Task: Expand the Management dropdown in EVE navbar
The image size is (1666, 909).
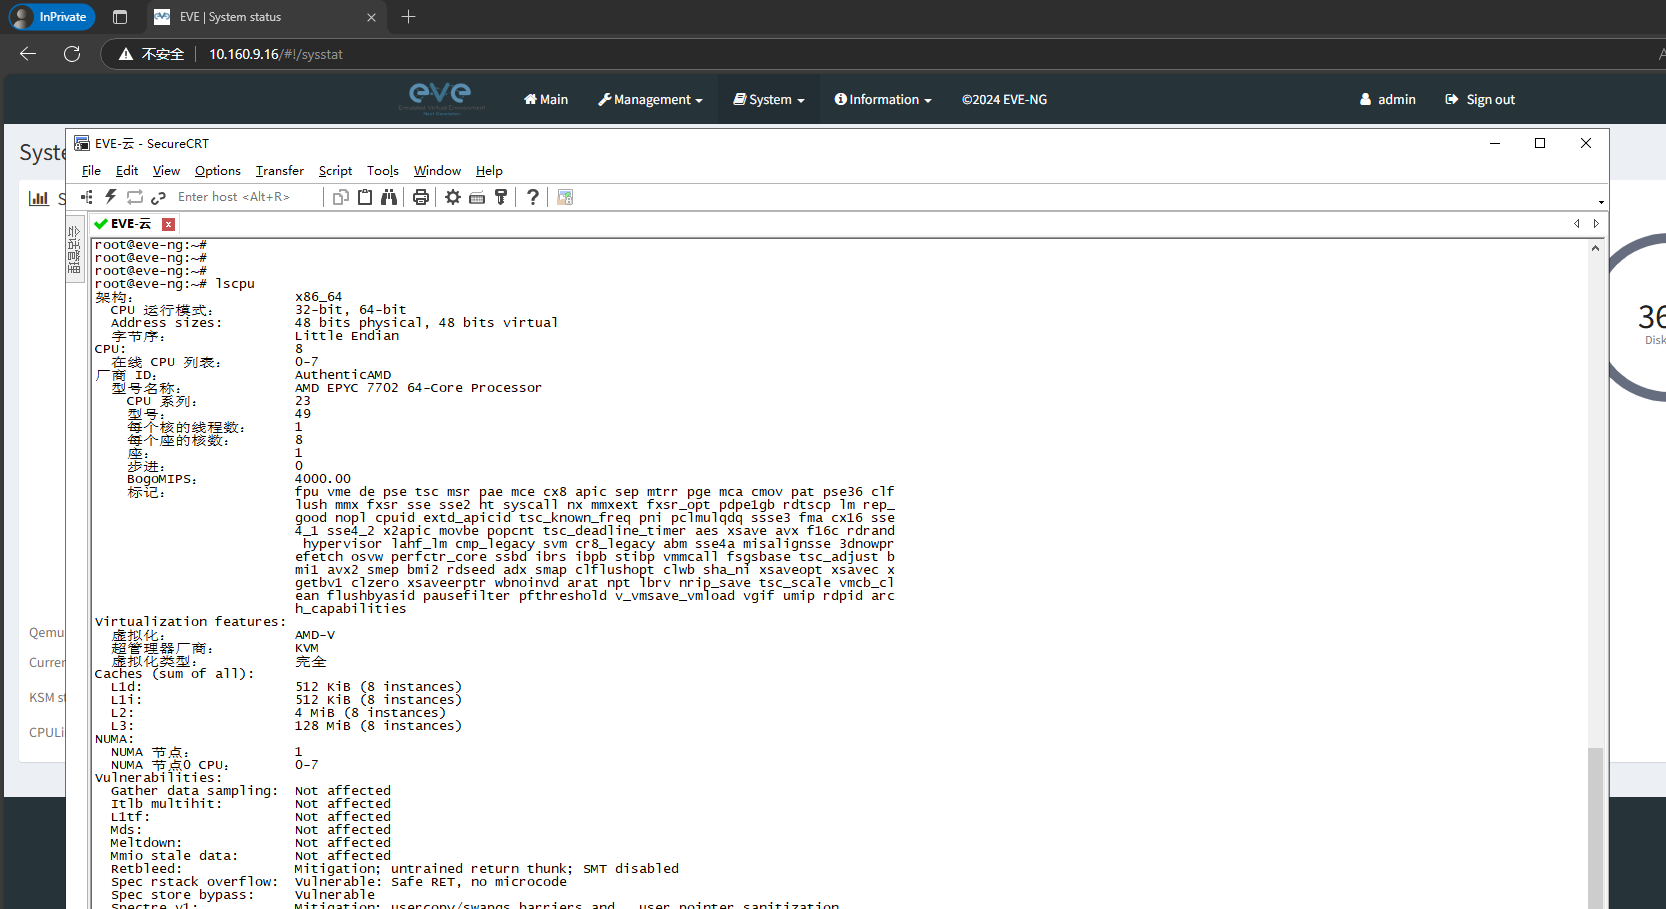Action: 650,100
